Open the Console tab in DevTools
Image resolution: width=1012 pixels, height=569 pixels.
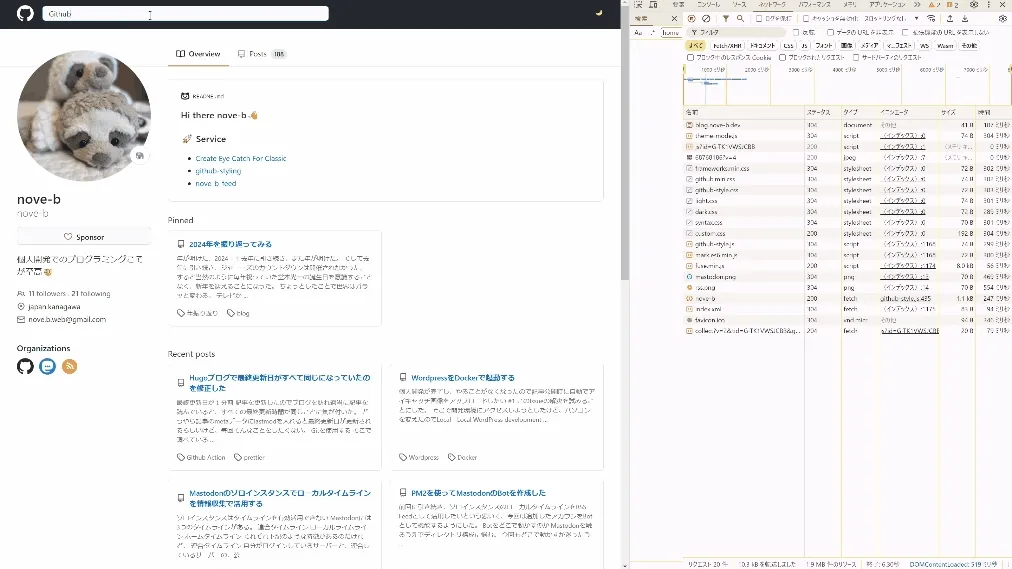point(707,5)
